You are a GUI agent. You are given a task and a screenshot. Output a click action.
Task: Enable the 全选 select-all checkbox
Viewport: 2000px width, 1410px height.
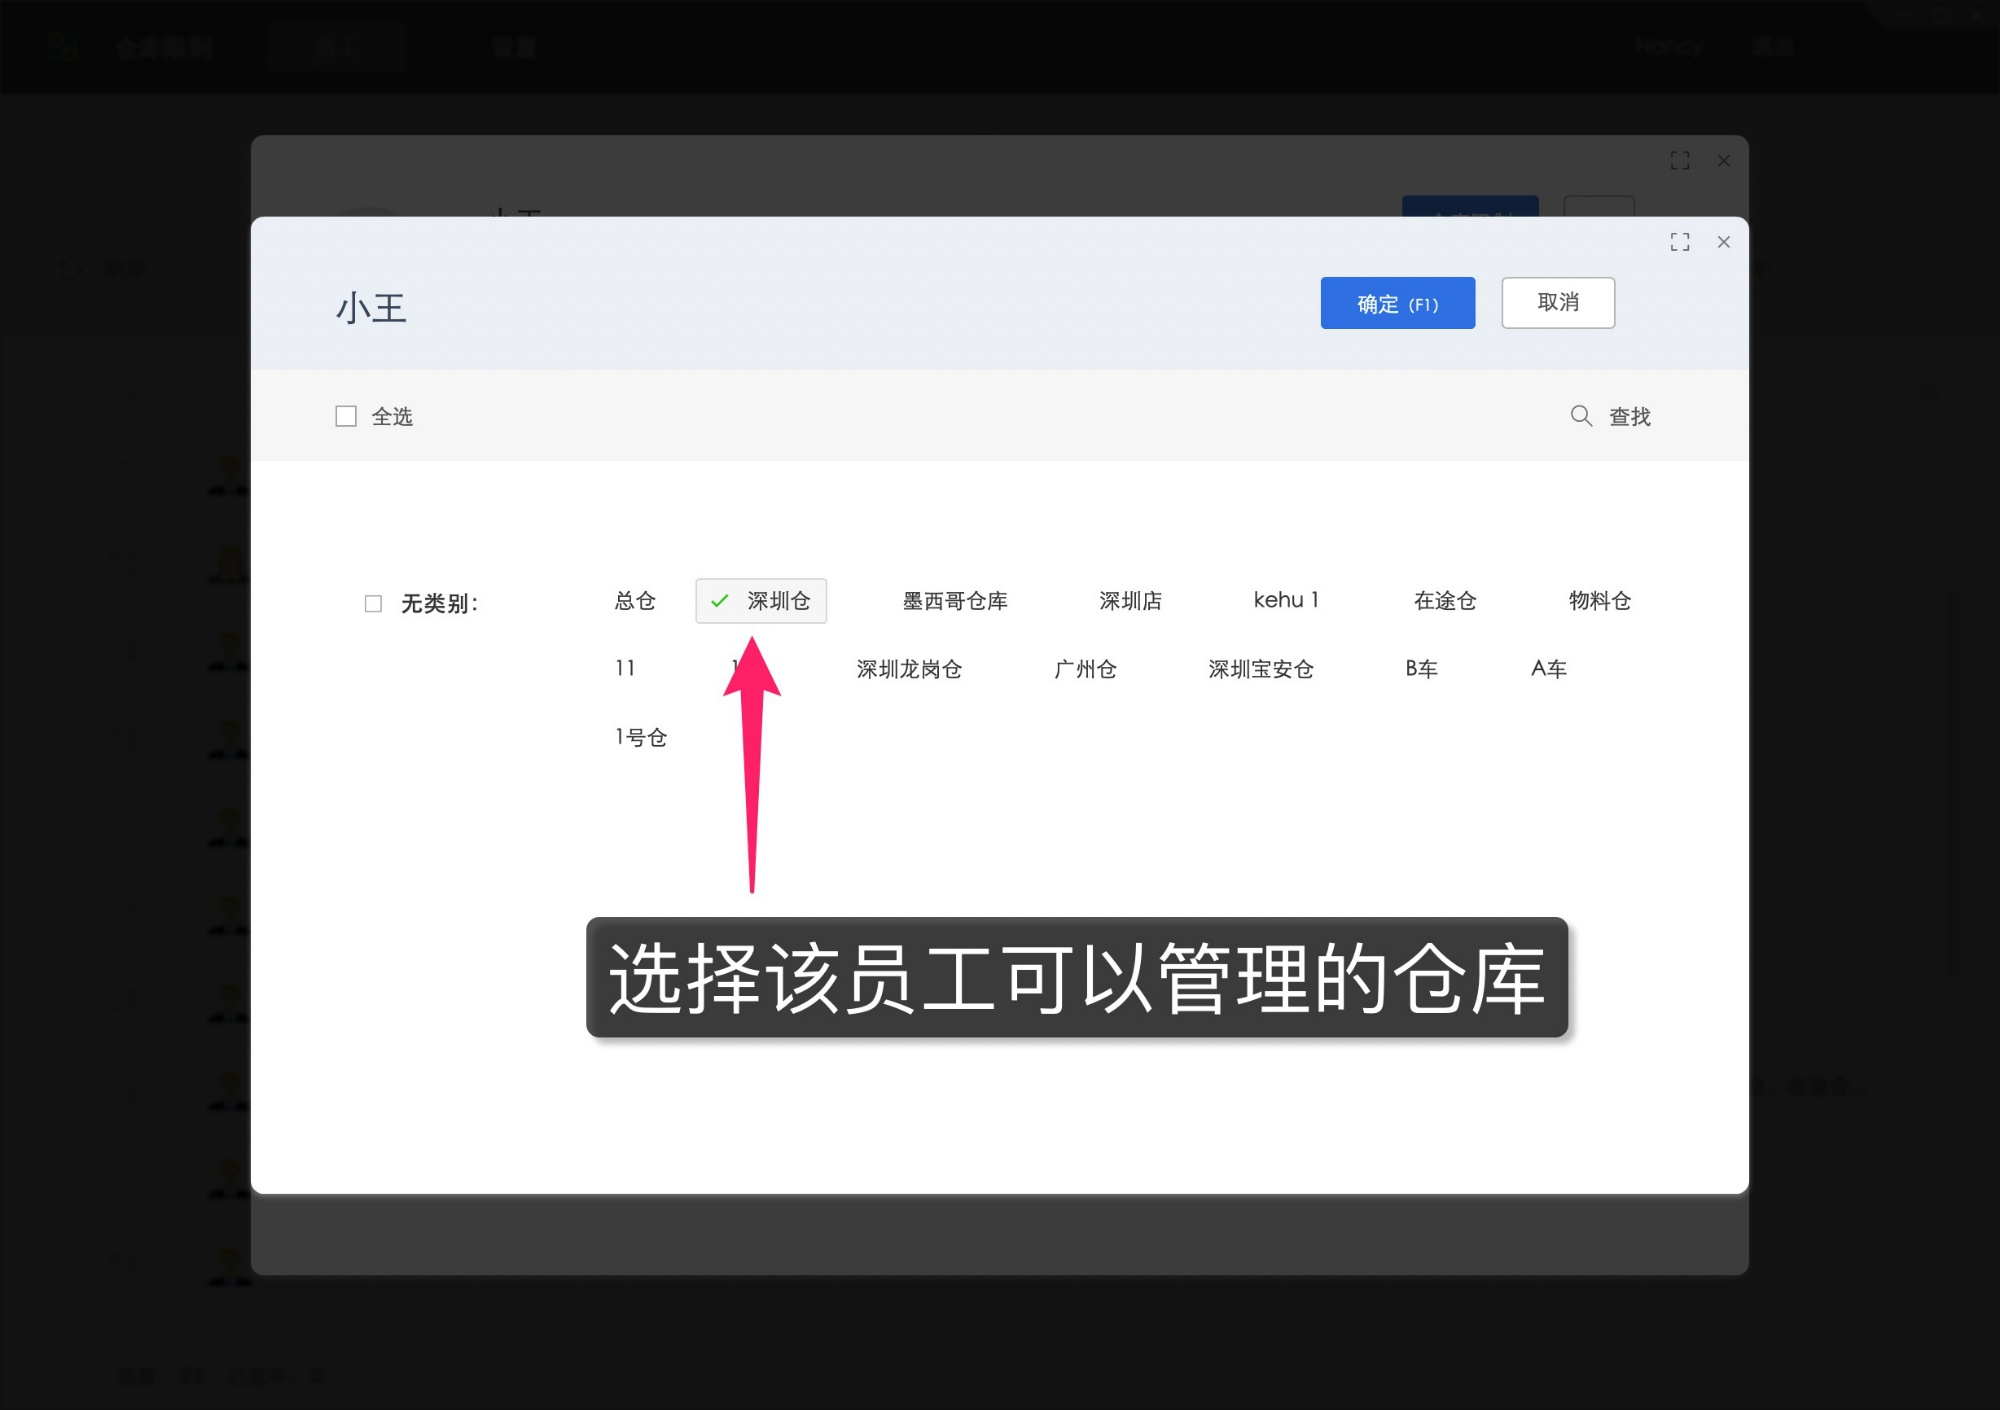(x=346, y=416)
